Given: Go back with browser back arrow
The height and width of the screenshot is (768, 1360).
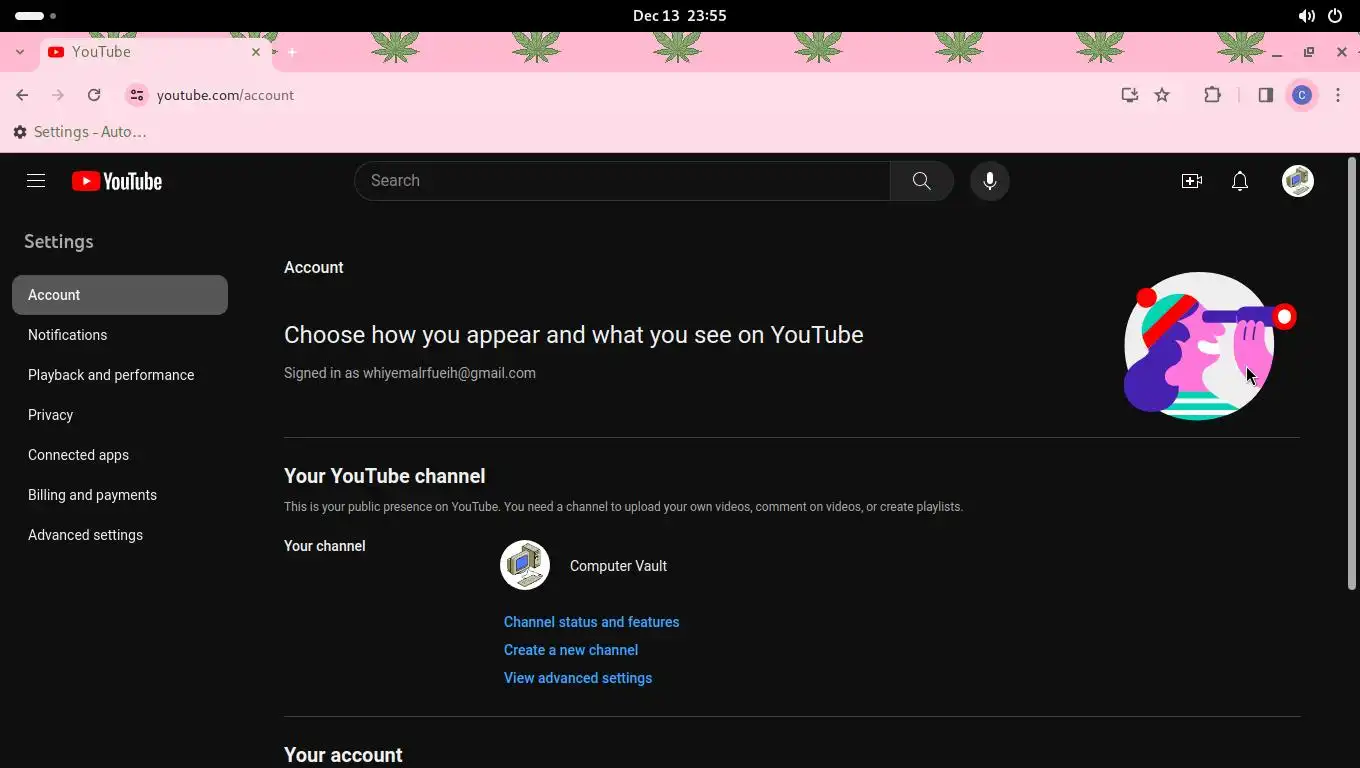Looking at the screenshot, I should point(22,95).
